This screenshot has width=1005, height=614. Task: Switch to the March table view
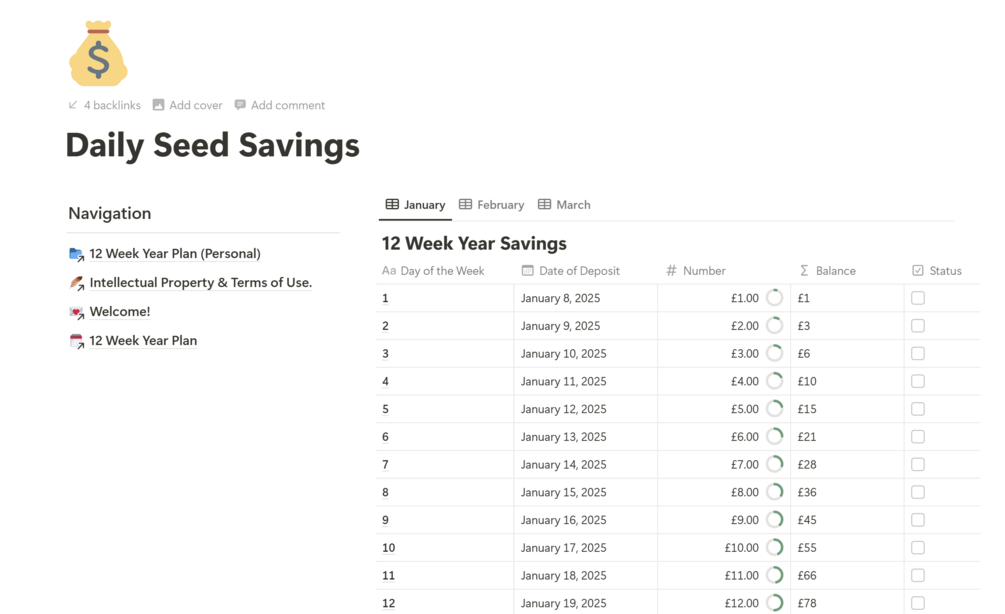click(565, 205)
